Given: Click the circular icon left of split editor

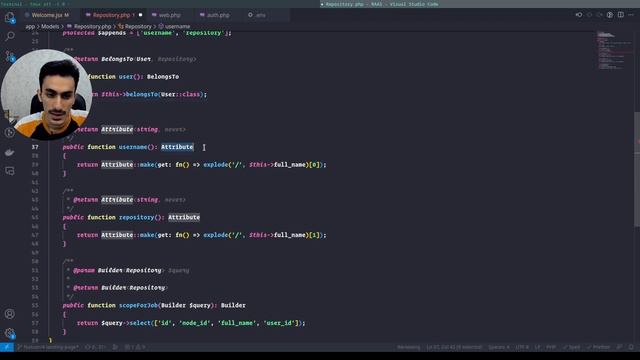Looking at the screenshot, I should [x=609, y=15].
